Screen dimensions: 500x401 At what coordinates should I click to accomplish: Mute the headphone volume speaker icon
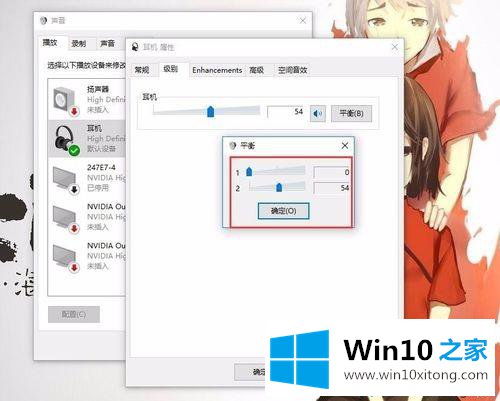317,114
